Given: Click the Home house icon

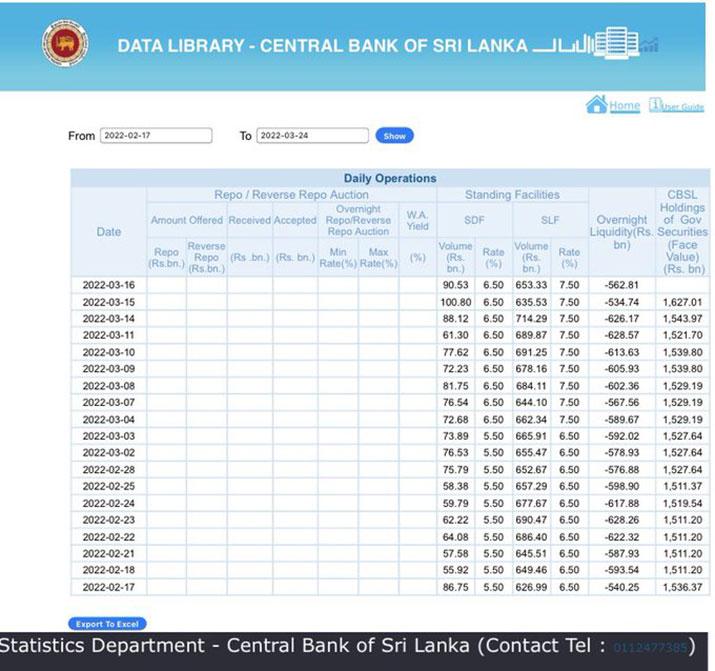Looking at the screenshot, I should pos(596,105).
